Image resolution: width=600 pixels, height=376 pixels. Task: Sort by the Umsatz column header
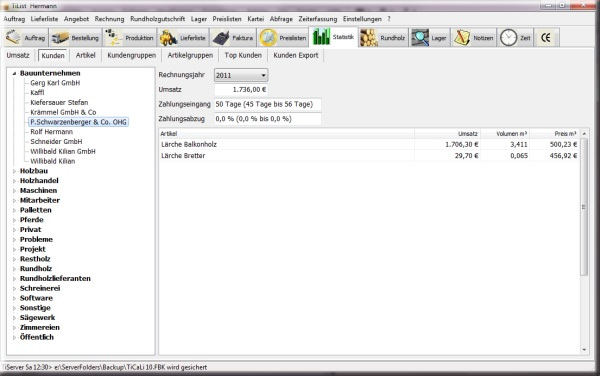pyautogui.click(x=447, y=133)
